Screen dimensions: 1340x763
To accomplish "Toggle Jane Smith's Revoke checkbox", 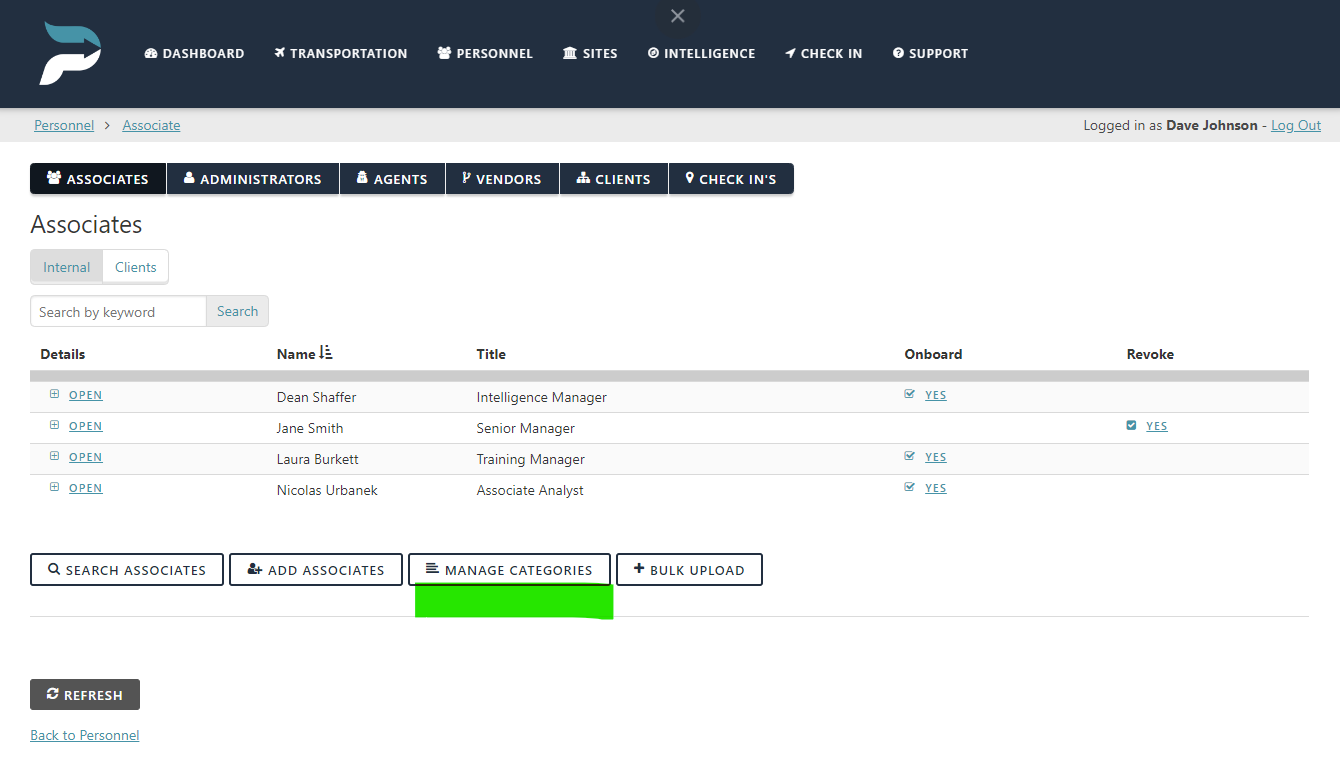I will pyautogui.click(x=1131, y=425).
